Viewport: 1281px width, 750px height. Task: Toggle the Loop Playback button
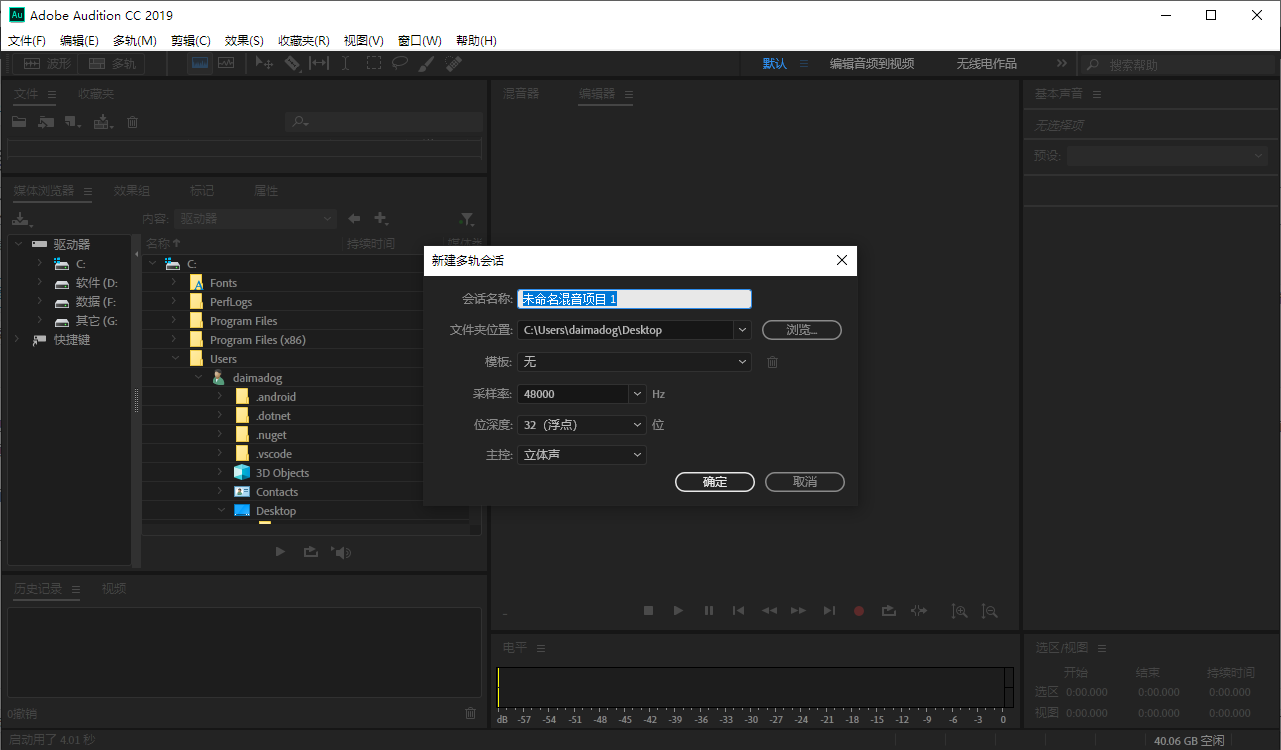(x=888, y=610)
